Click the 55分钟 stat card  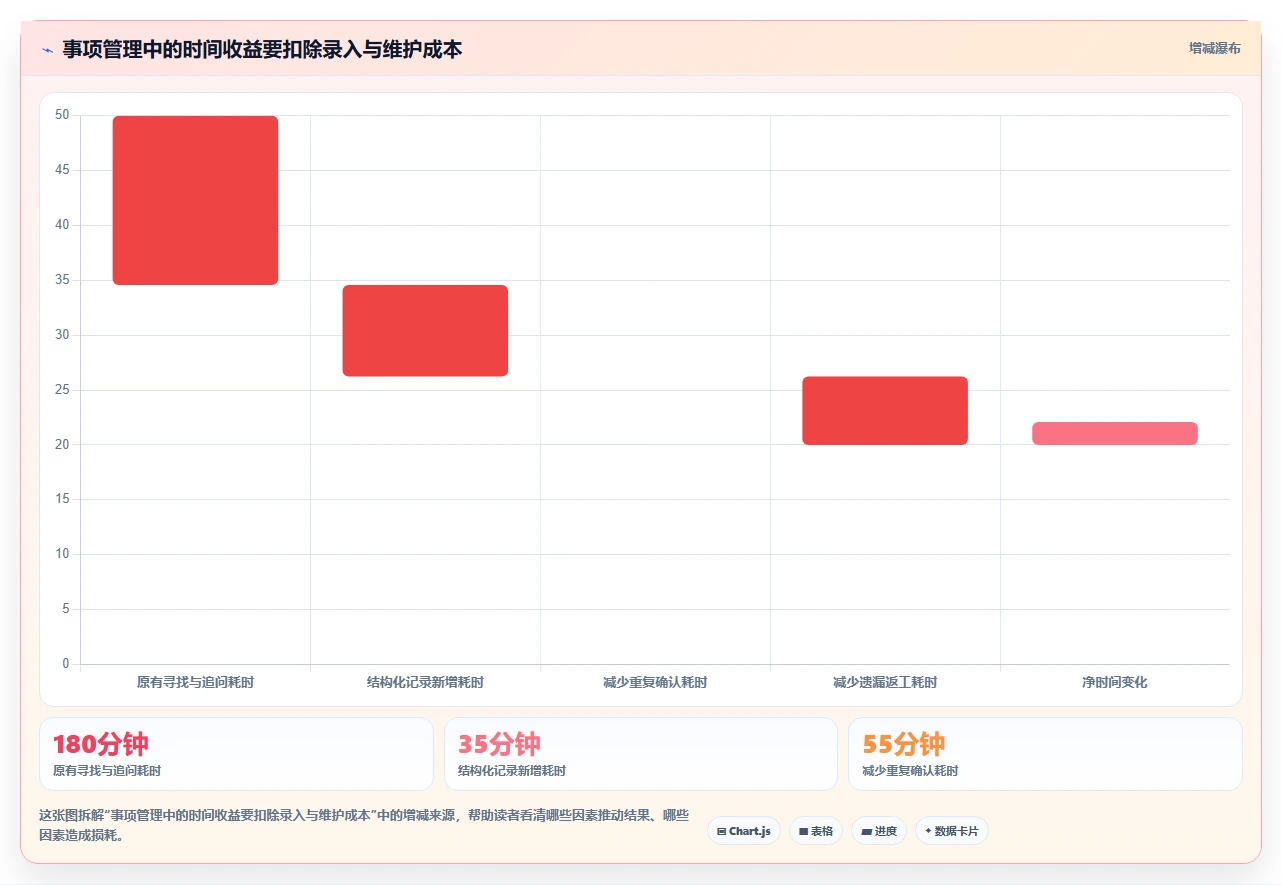point(1045,754)
